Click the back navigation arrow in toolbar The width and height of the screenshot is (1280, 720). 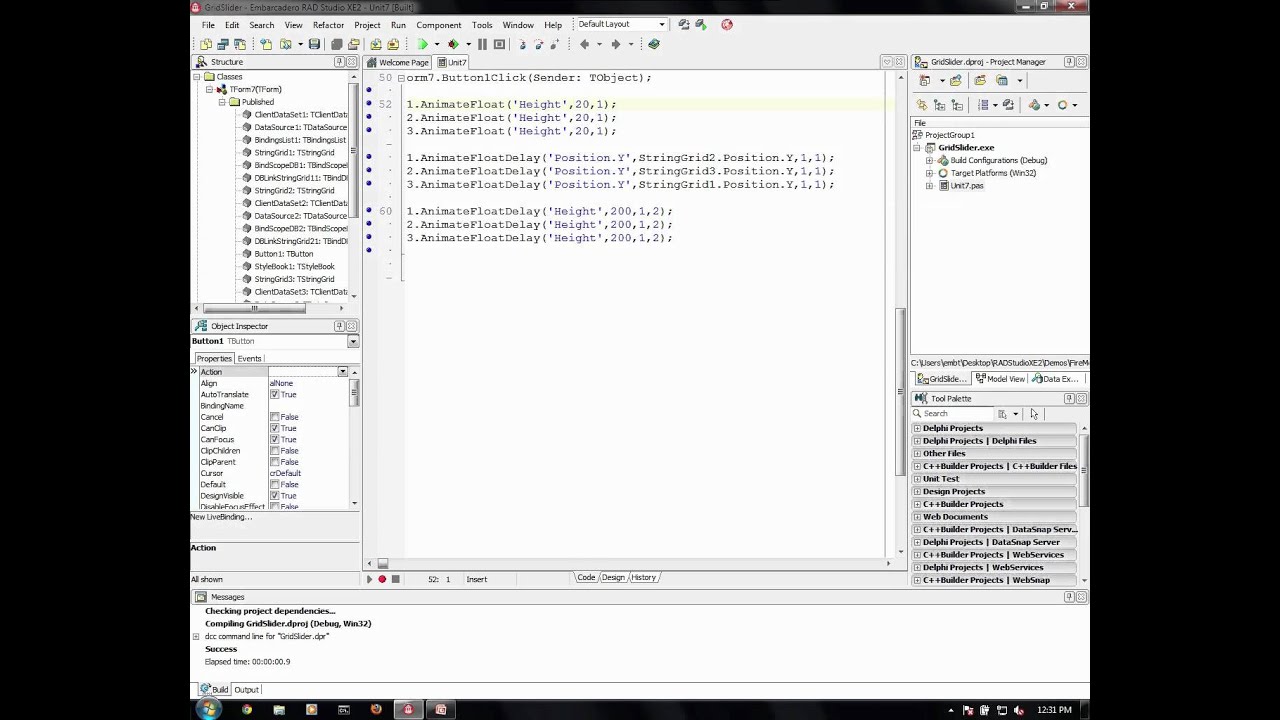coord(584,44)
